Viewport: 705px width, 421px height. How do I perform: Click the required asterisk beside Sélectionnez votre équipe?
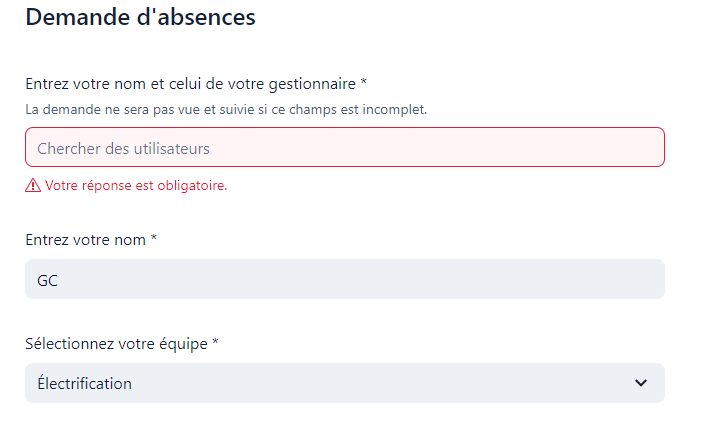tap(215, 342)
